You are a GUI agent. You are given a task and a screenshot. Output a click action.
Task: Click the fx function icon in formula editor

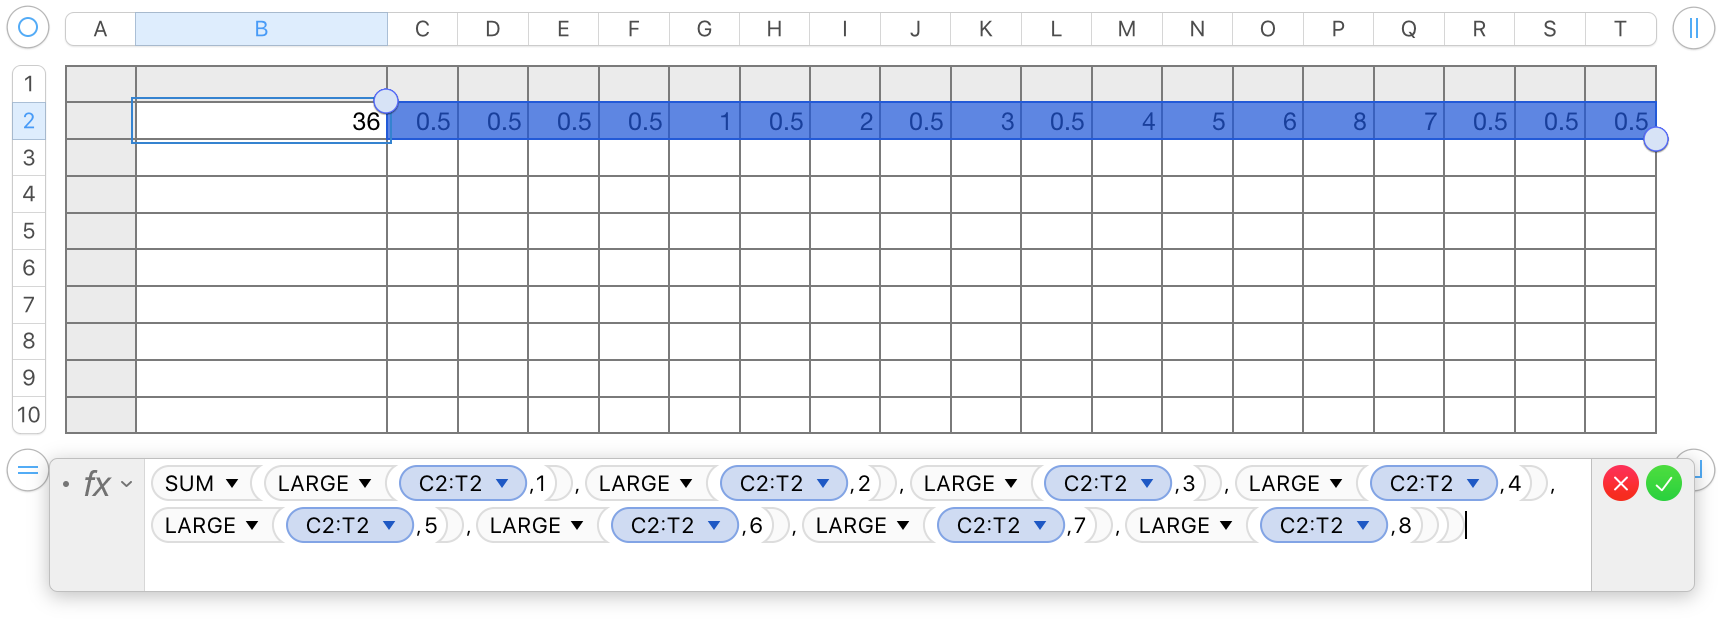tap(97, 484)
